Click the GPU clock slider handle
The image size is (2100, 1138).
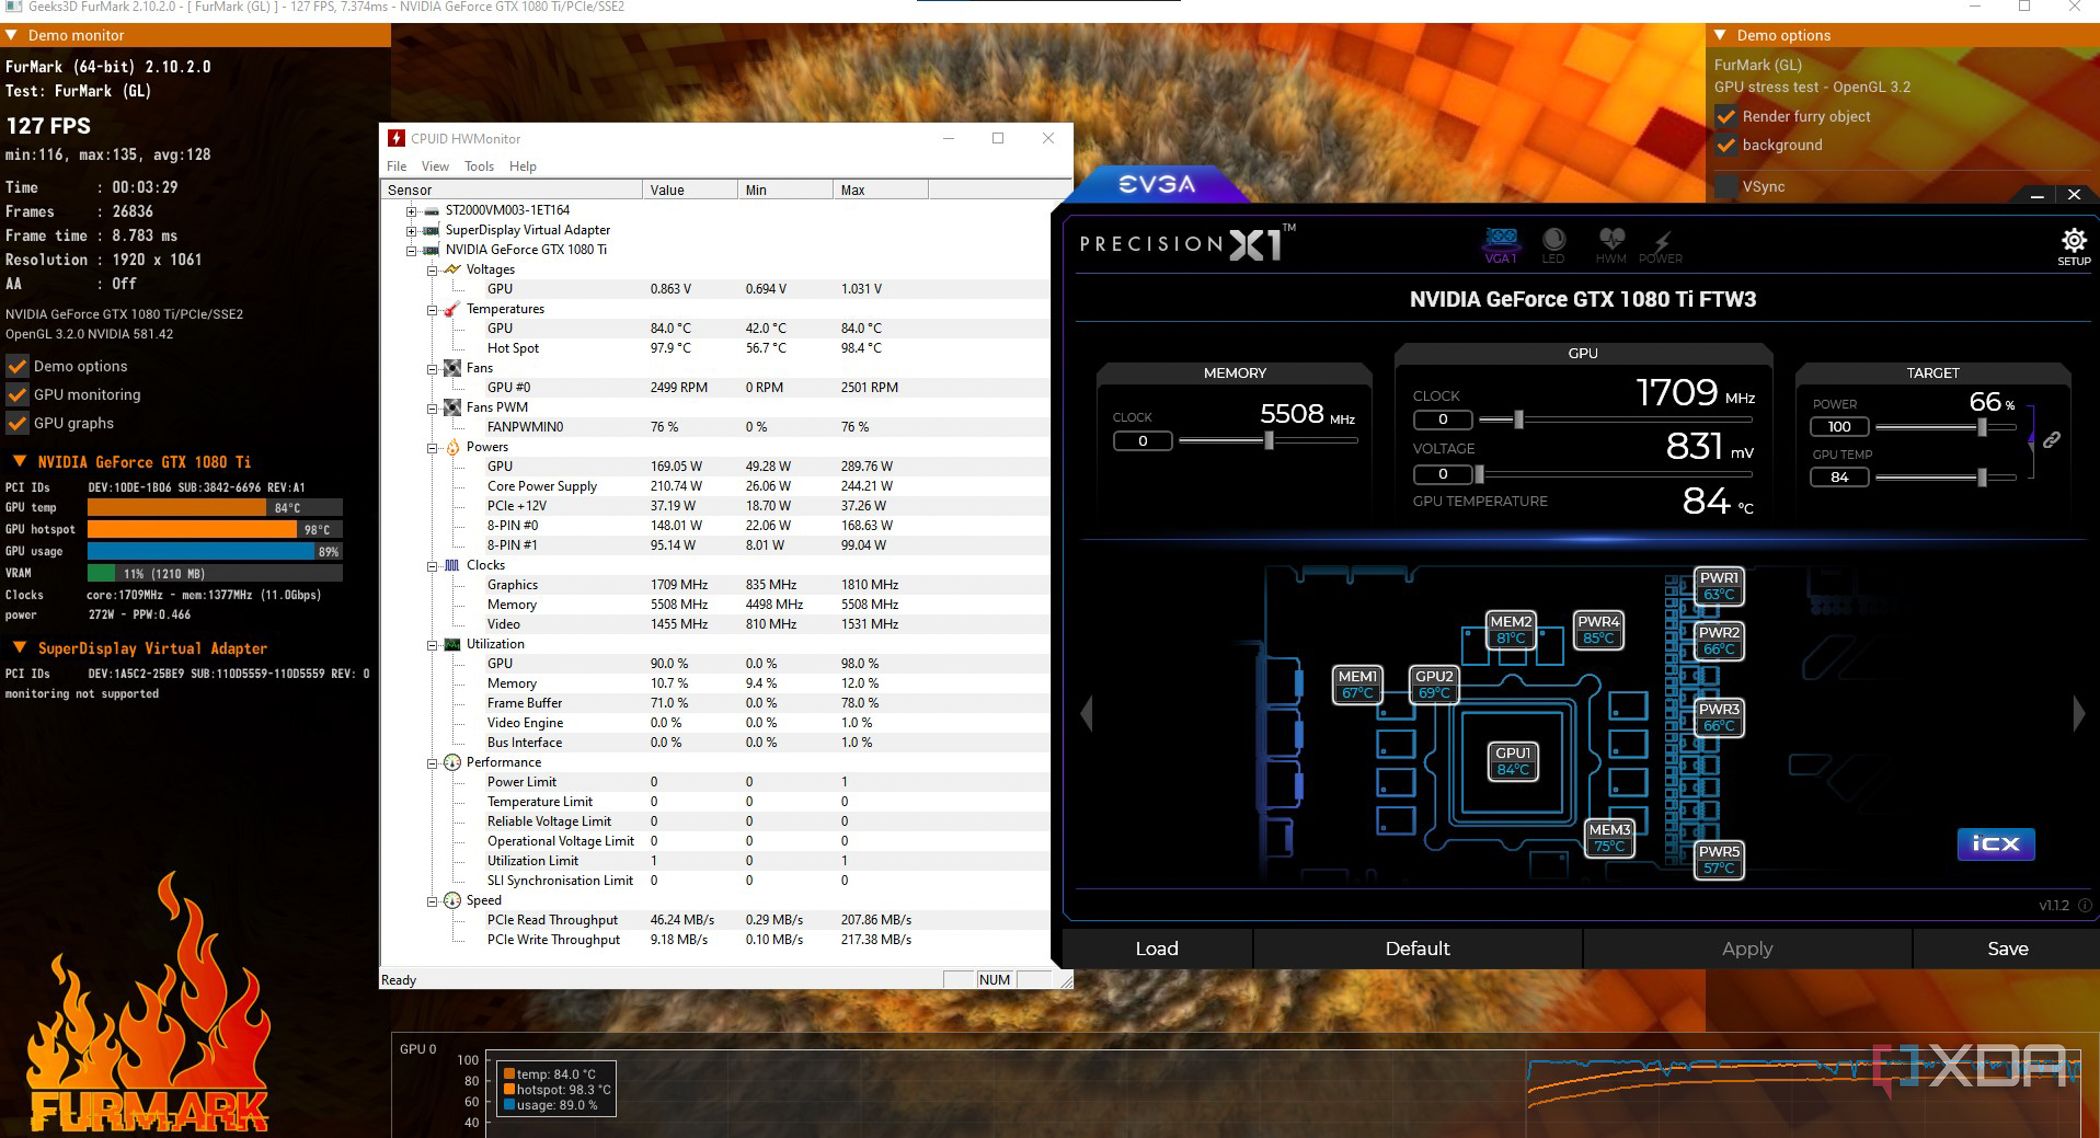[x=1518, y=420]
